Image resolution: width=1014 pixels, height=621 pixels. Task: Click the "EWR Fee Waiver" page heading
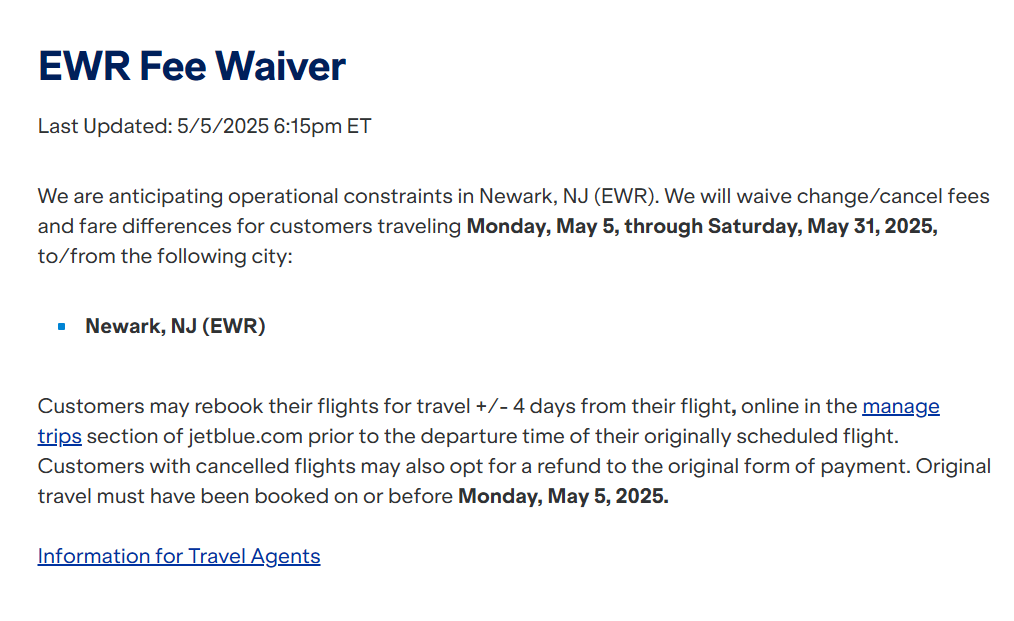(x=192, y=67)
